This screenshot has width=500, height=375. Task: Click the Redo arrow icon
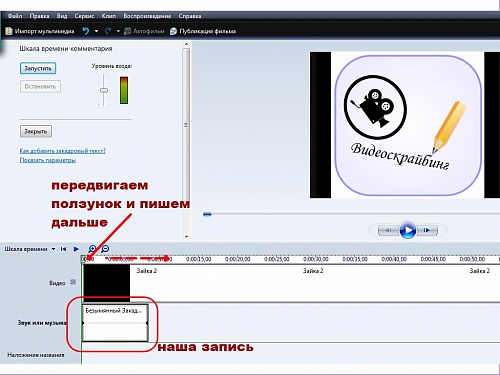(x=108, y=31)
